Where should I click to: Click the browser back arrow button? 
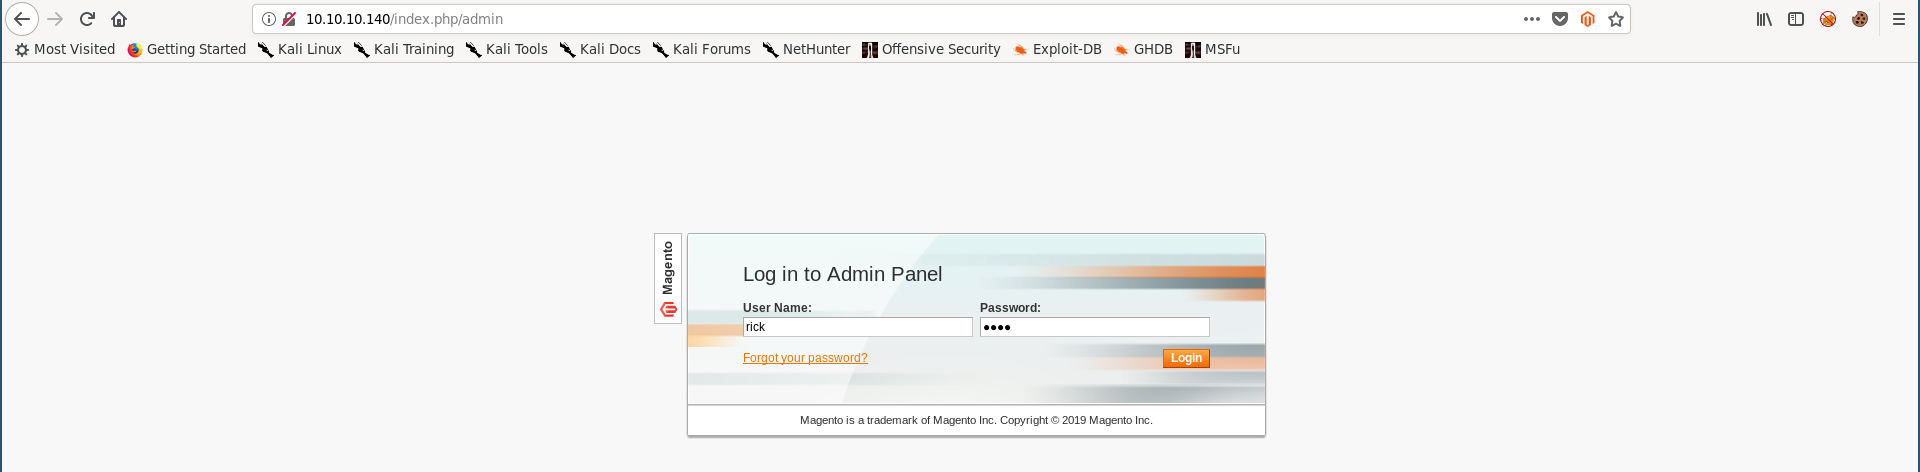[x=22, y=19]
